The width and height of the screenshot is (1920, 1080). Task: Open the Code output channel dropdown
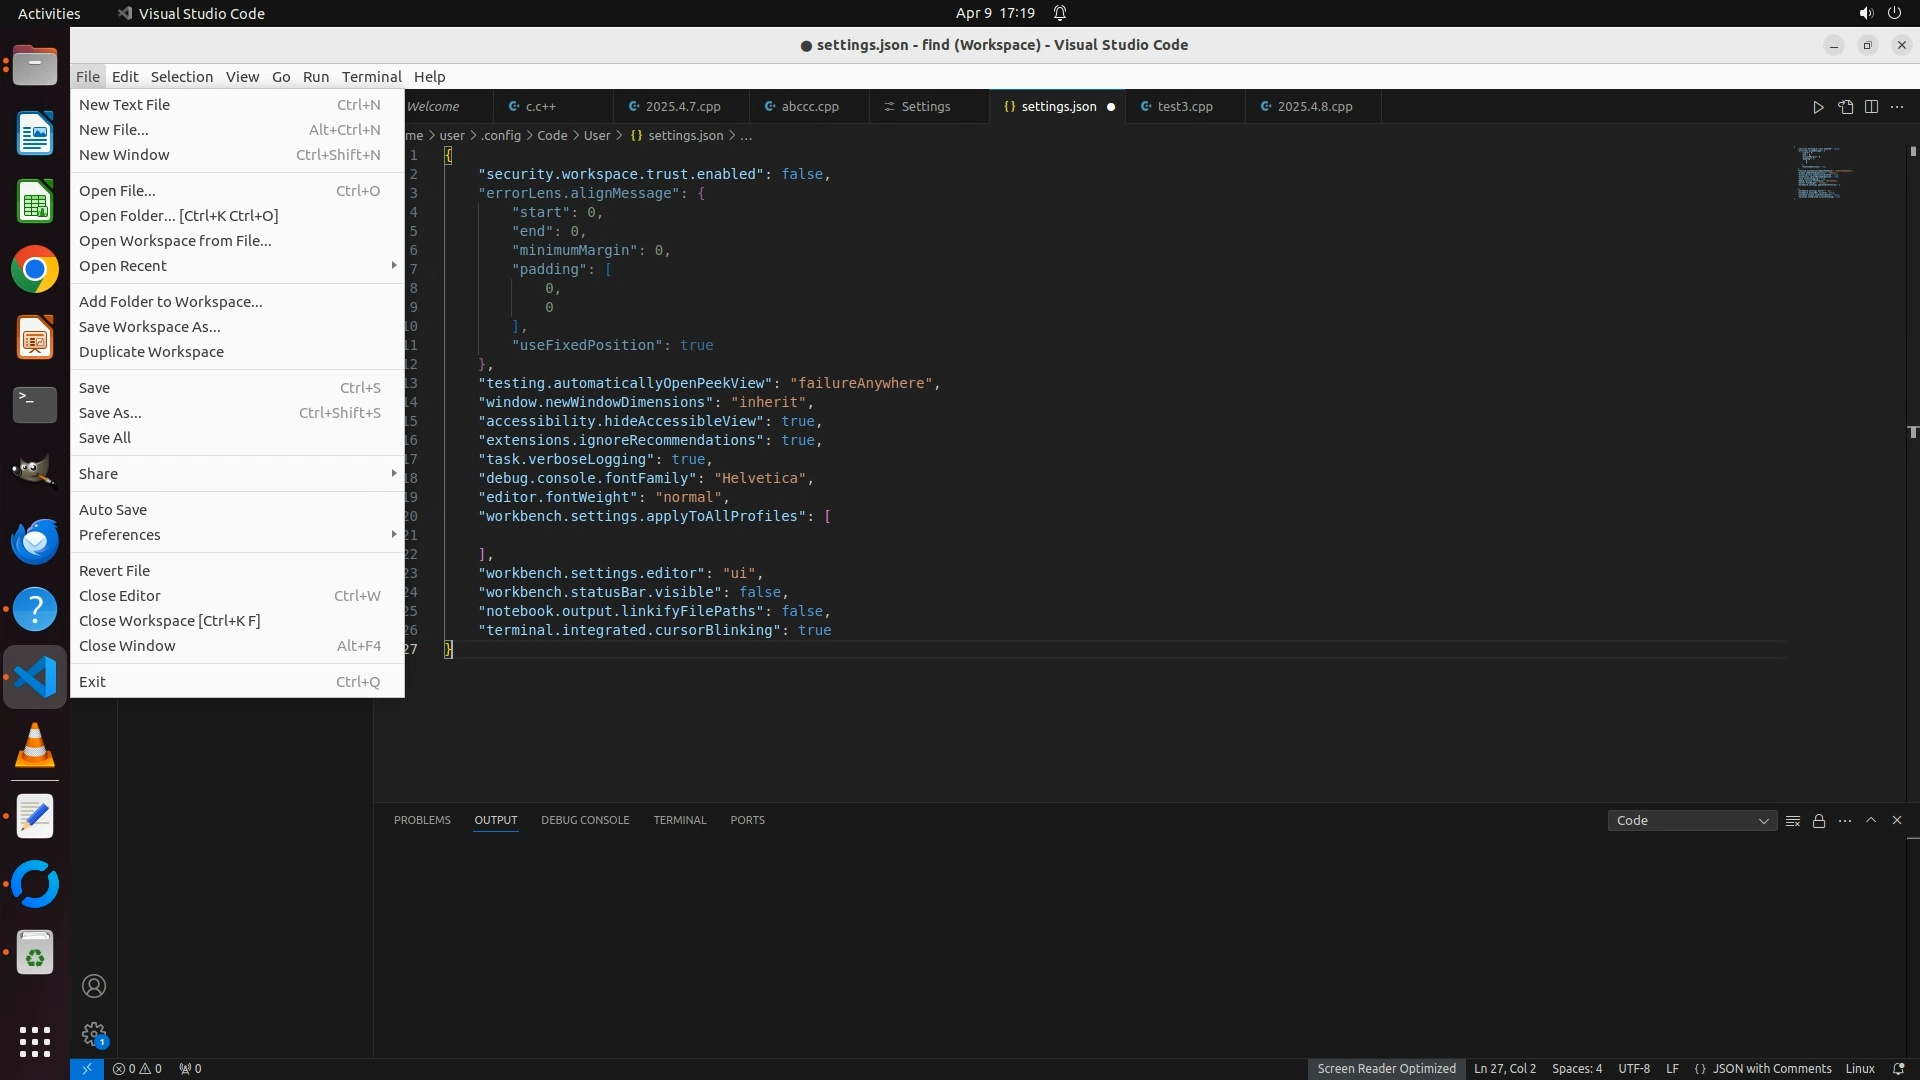(x=1691, y=821)
